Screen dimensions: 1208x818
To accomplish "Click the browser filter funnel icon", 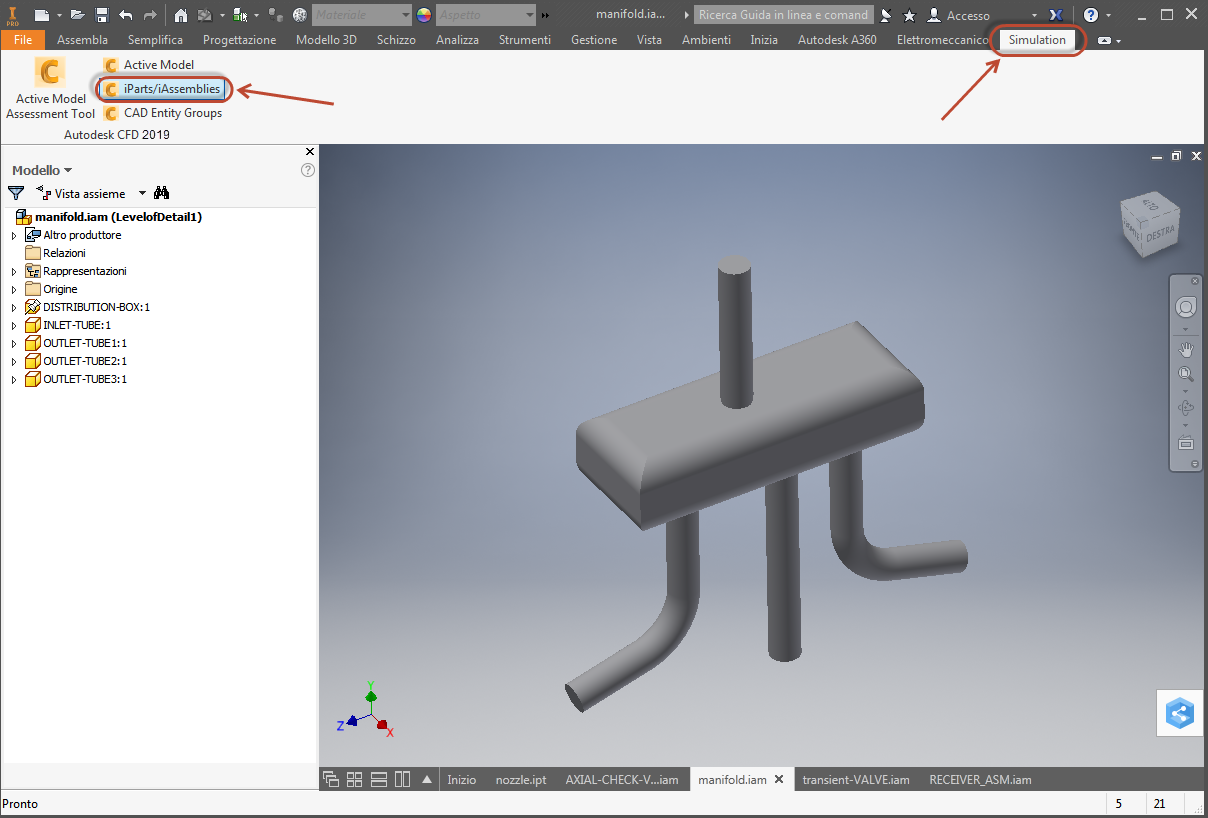I will [x=16, y=193].
